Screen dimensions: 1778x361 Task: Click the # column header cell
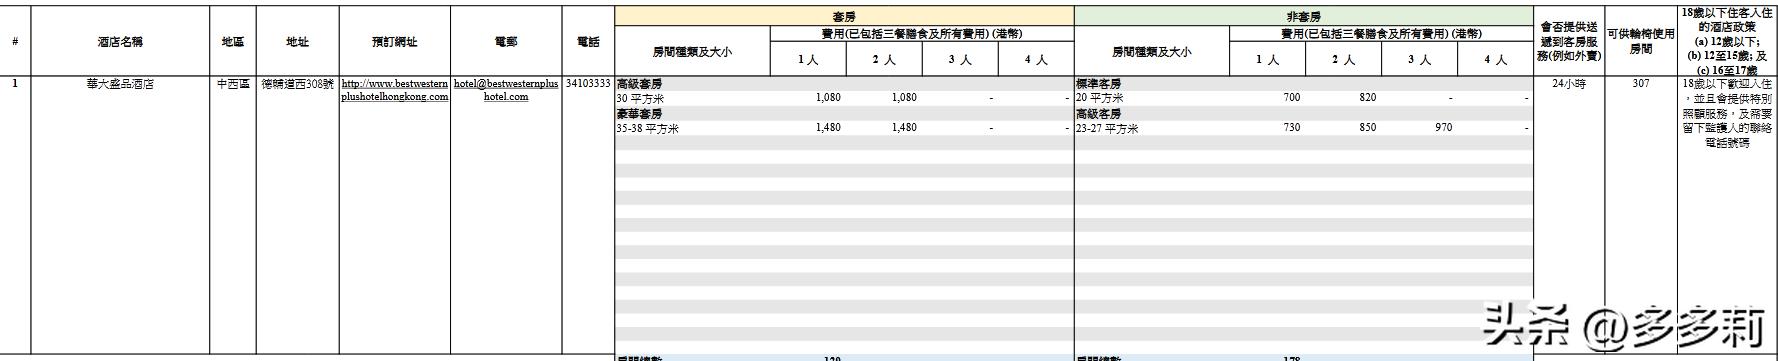[x=15, y=41]
